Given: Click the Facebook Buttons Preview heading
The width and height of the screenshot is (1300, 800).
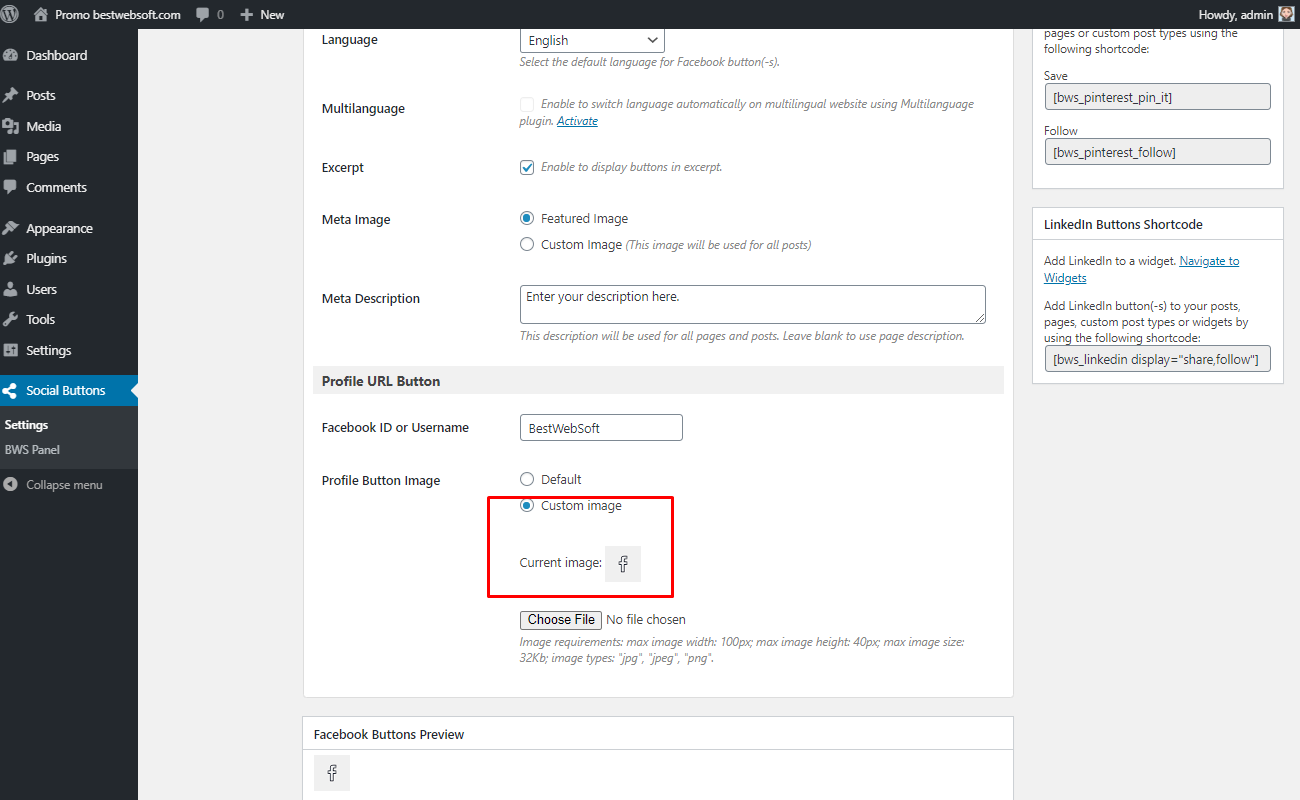Looking at the screenshot, I should 389,734.
